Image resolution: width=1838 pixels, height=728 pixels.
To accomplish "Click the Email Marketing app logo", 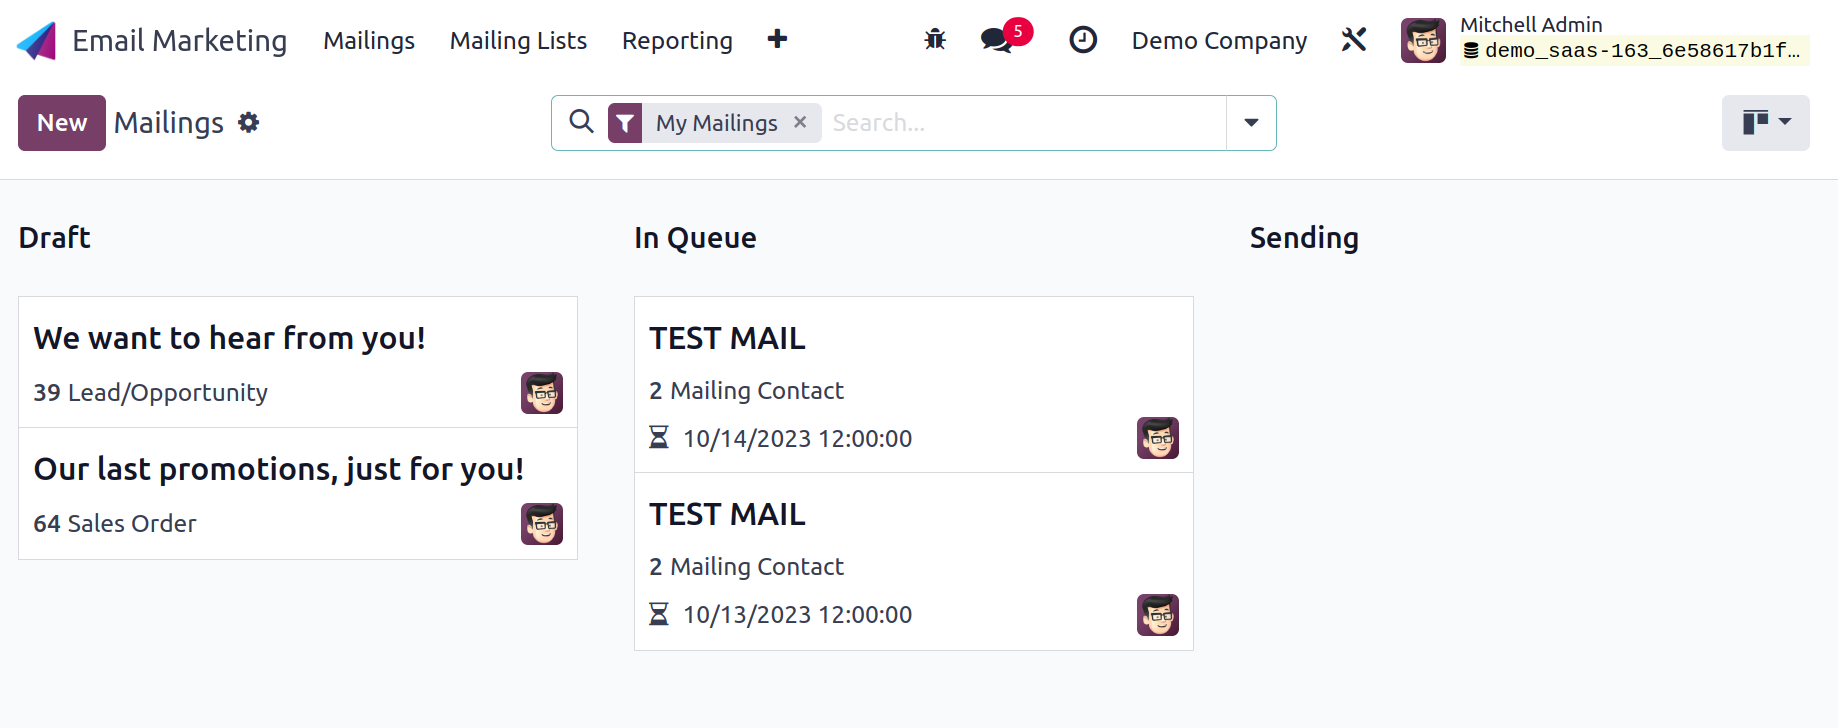I will [x=37, y=41].
